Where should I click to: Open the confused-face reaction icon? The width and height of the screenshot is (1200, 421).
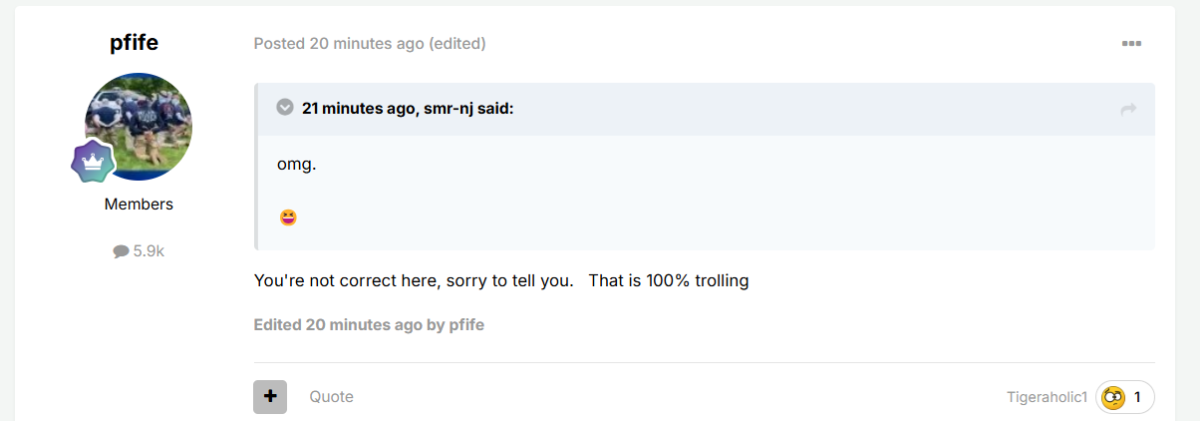(1113, 398)
